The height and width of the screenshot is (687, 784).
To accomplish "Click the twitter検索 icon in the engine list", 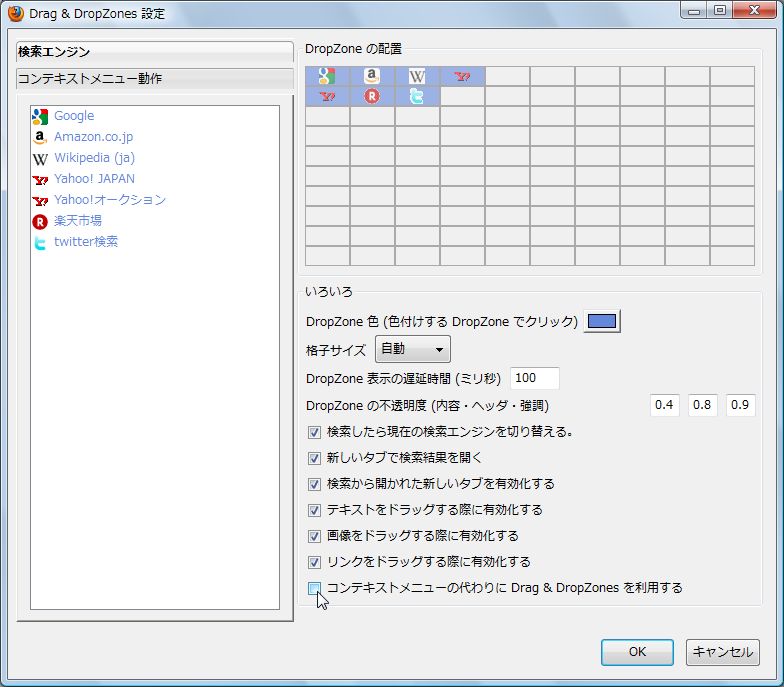I will (40, 242).
